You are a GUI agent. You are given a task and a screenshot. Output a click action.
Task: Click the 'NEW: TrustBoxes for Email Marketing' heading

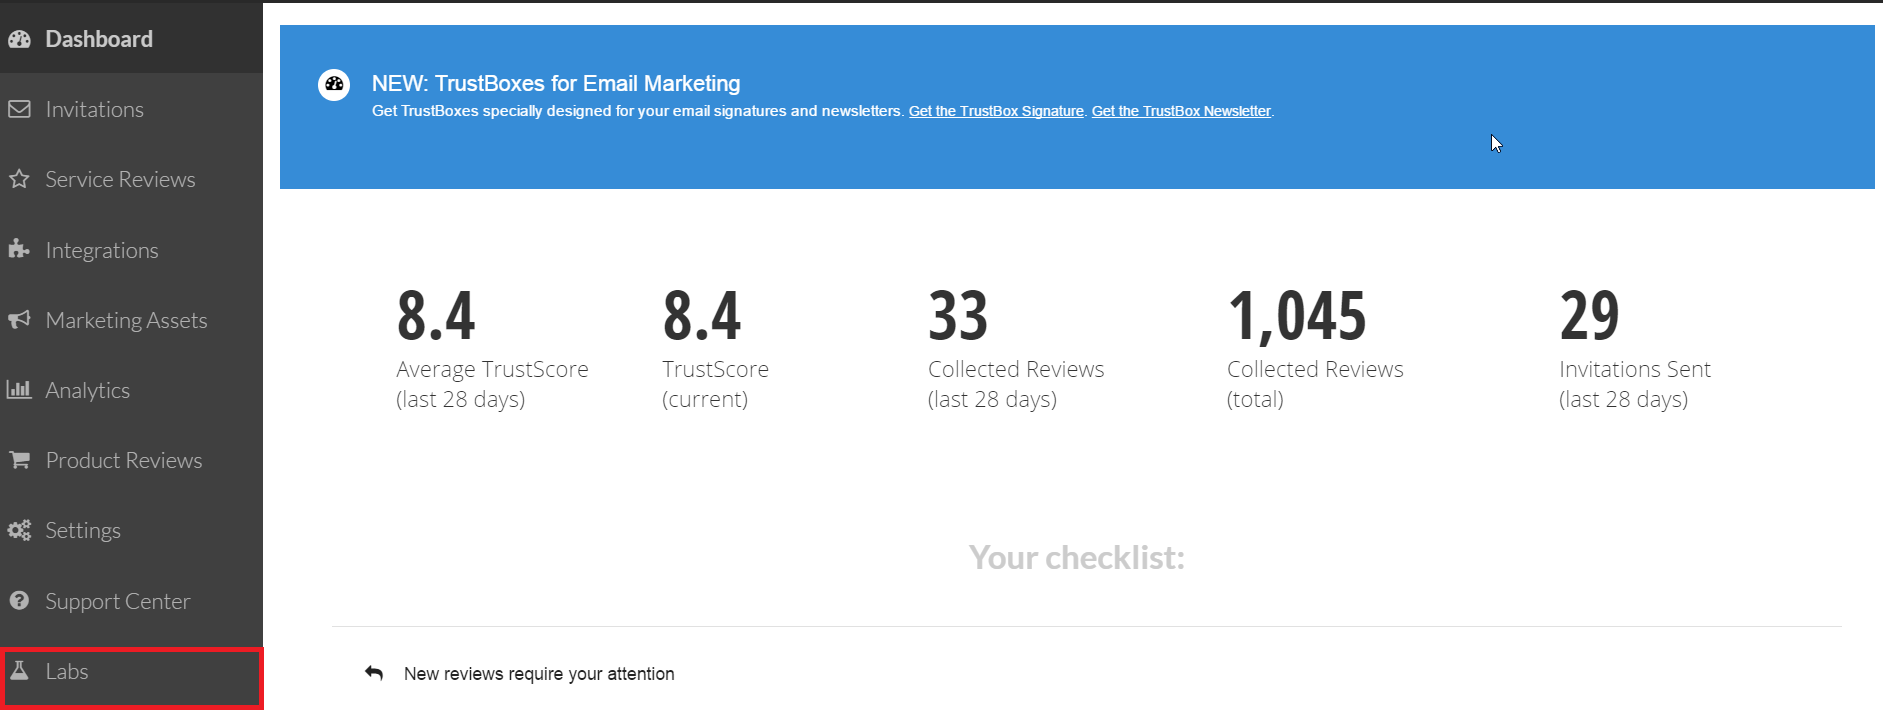(556, 83)
